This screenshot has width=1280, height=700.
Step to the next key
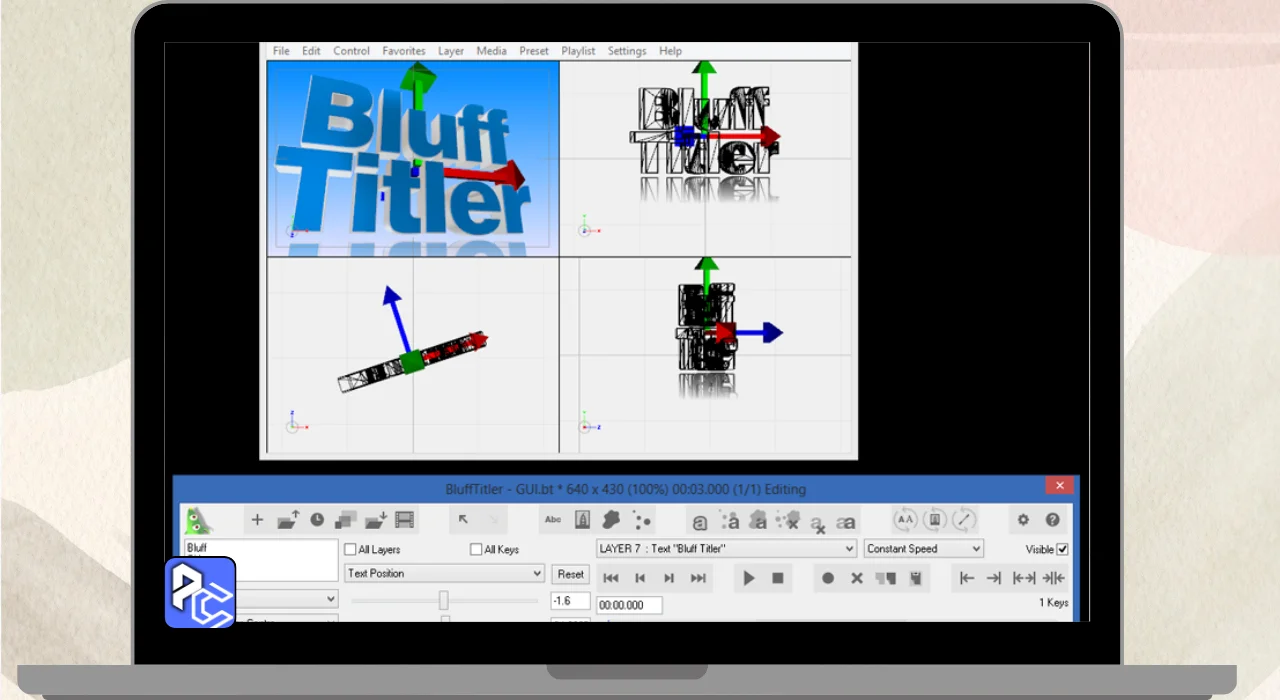(x=669, y=578)
